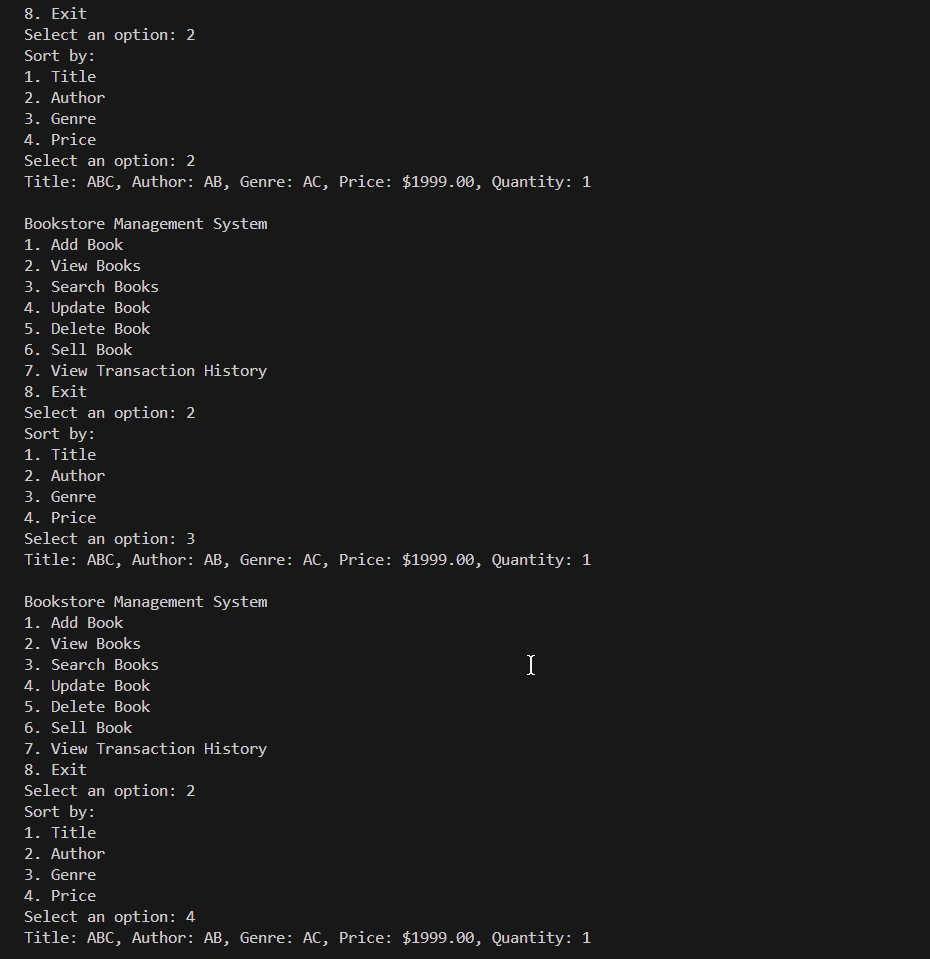Click '$1999.00' in the final output line
The height and width of the screenshot is (959, 930).
click(438, 938)
